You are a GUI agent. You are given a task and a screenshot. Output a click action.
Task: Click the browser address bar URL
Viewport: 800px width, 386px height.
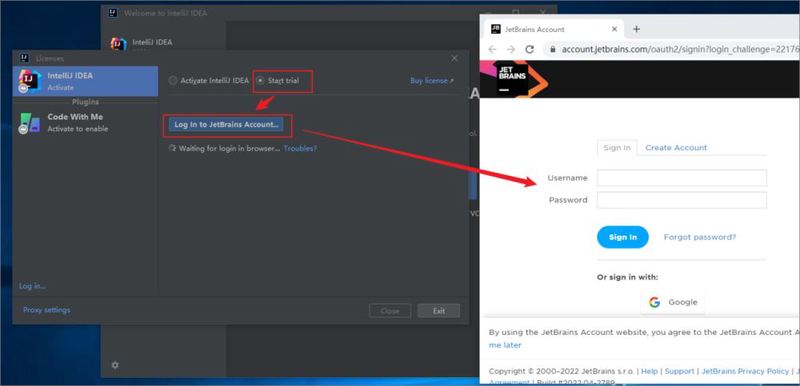tap(680, 49)
